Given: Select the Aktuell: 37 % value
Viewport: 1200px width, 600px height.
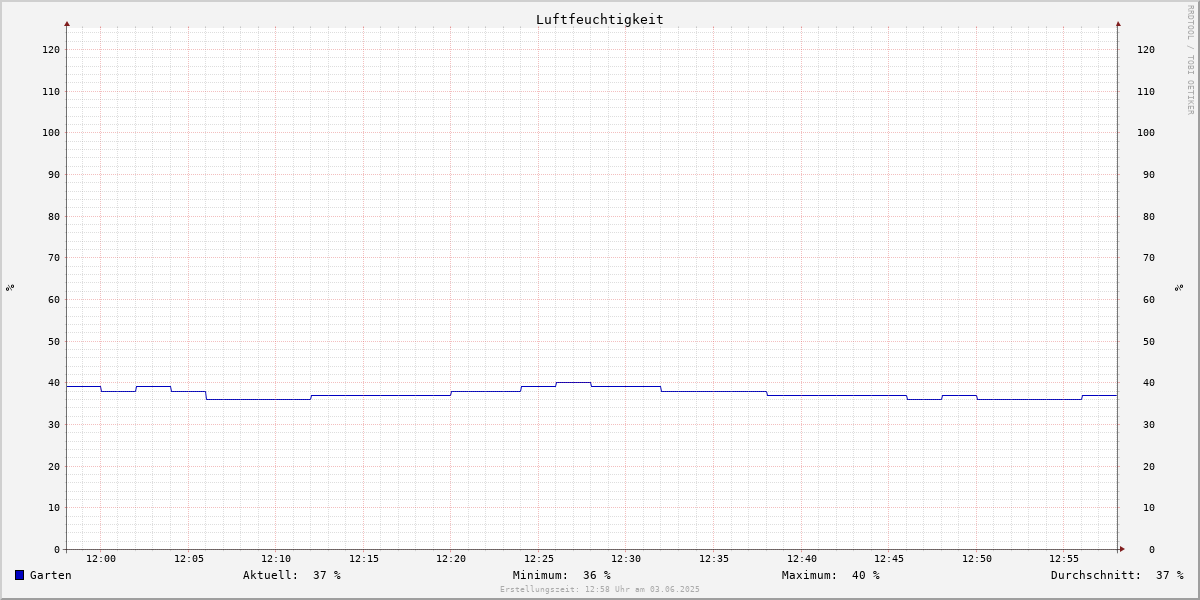Looking at the screenshot, I should (292, 575).
